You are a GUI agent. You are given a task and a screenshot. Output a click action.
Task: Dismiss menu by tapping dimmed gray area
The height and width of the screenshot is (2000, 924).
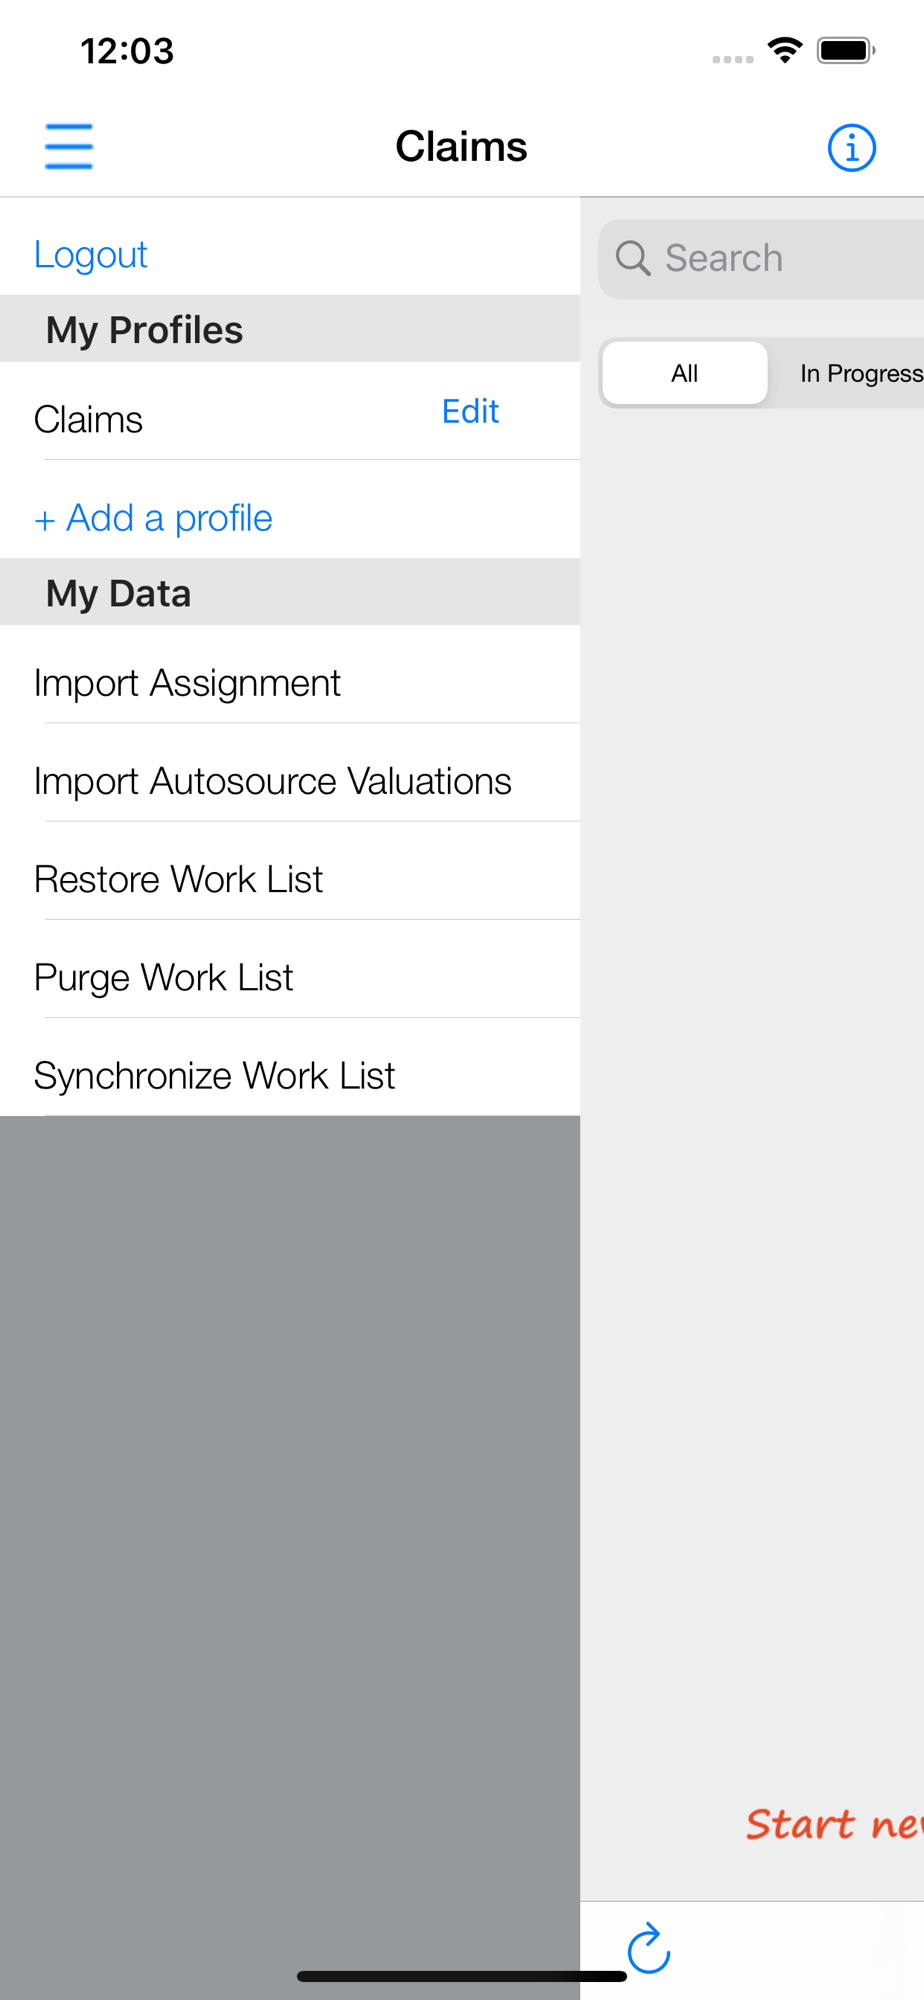(x=290, y=1500)
